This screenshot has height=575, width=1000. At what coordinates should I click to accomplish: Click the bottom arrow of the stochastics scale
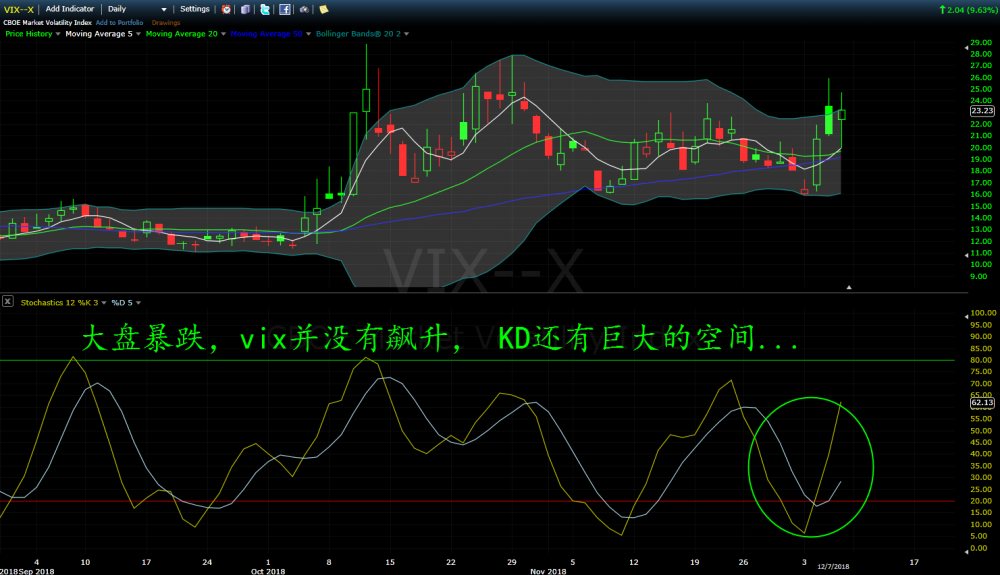pos(966,551)
